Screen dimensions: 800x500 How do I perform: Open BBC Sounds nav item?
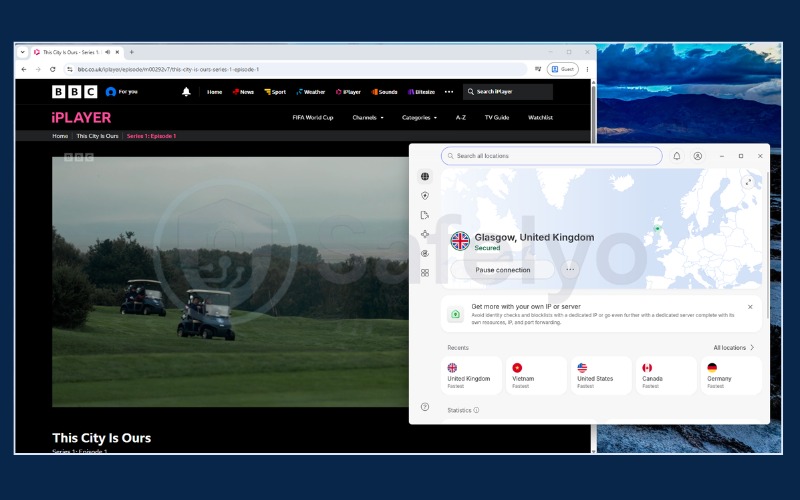click(385, 92)
